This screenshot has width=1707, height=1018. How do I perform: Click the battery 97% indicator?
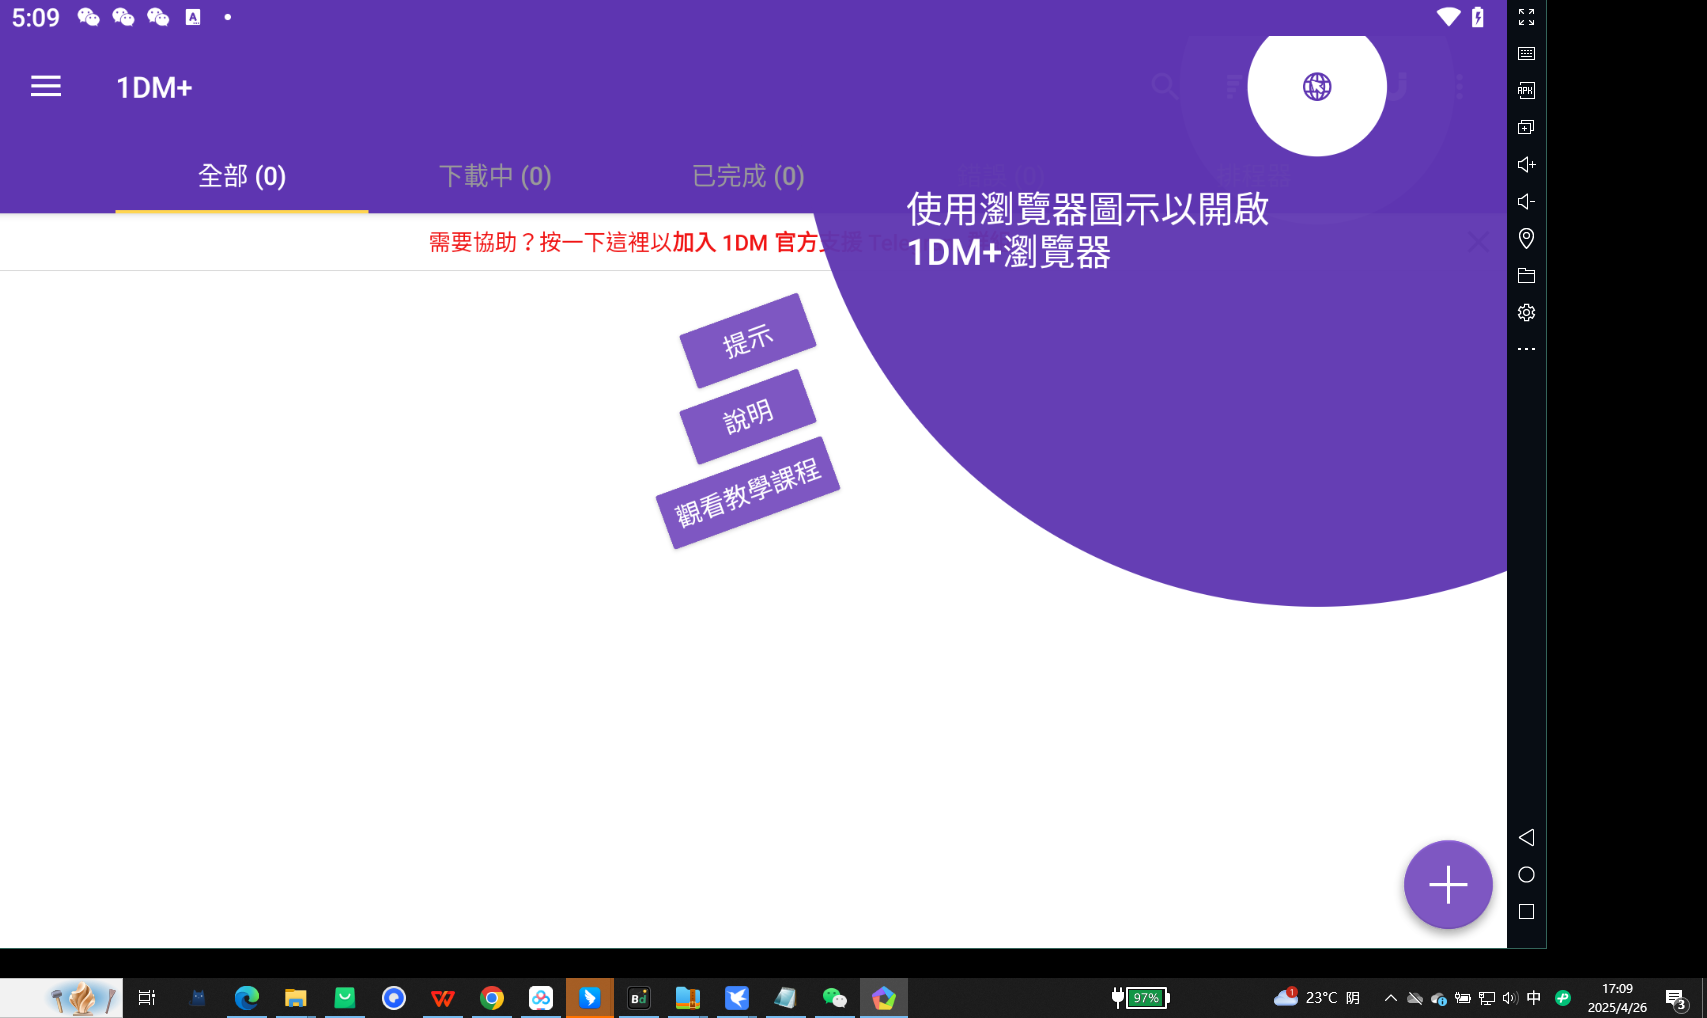1141,998
